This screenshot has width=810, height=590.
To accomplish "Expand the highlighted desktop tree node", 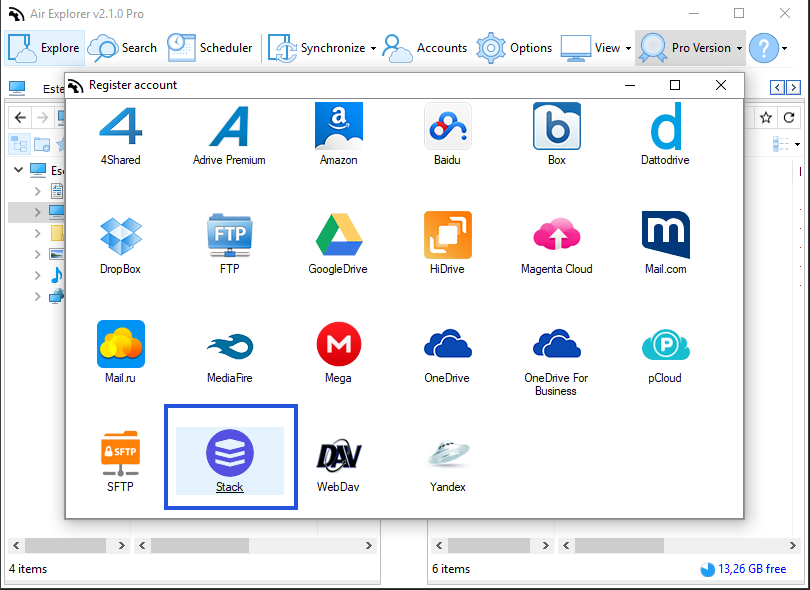I will [x=37, y=212].
